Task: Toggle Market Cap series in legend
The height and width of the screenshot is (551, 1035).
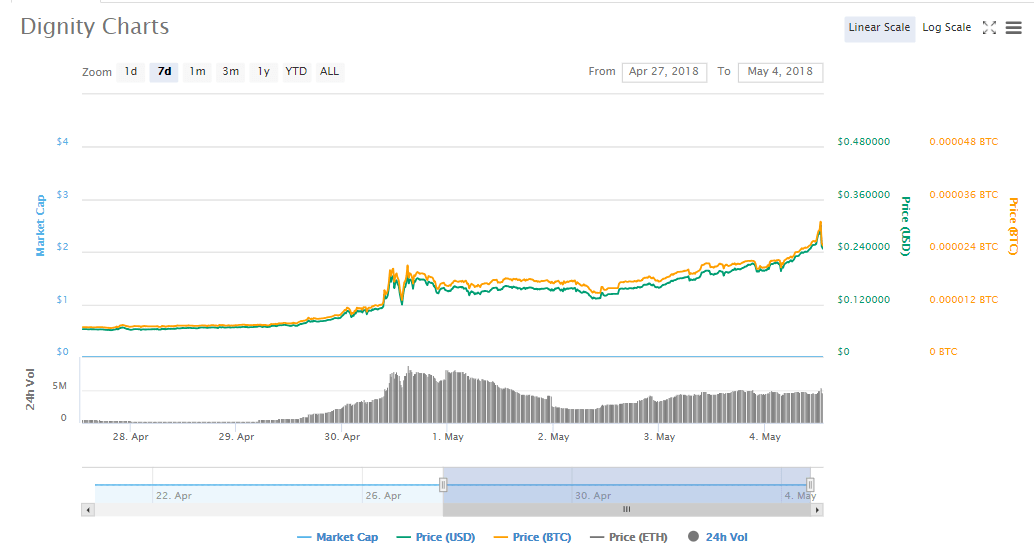Action: 337,537
